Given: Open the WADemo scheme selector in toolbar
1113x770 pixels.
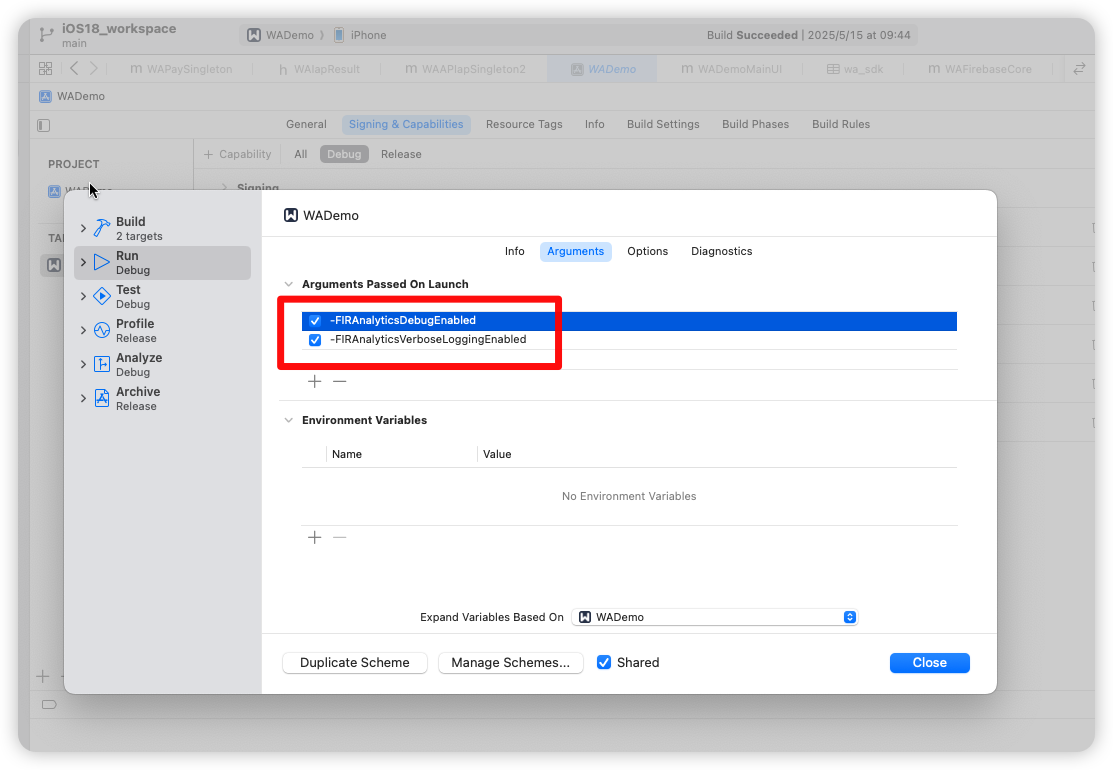Looking at the screenshot, I should click(280, 35).
